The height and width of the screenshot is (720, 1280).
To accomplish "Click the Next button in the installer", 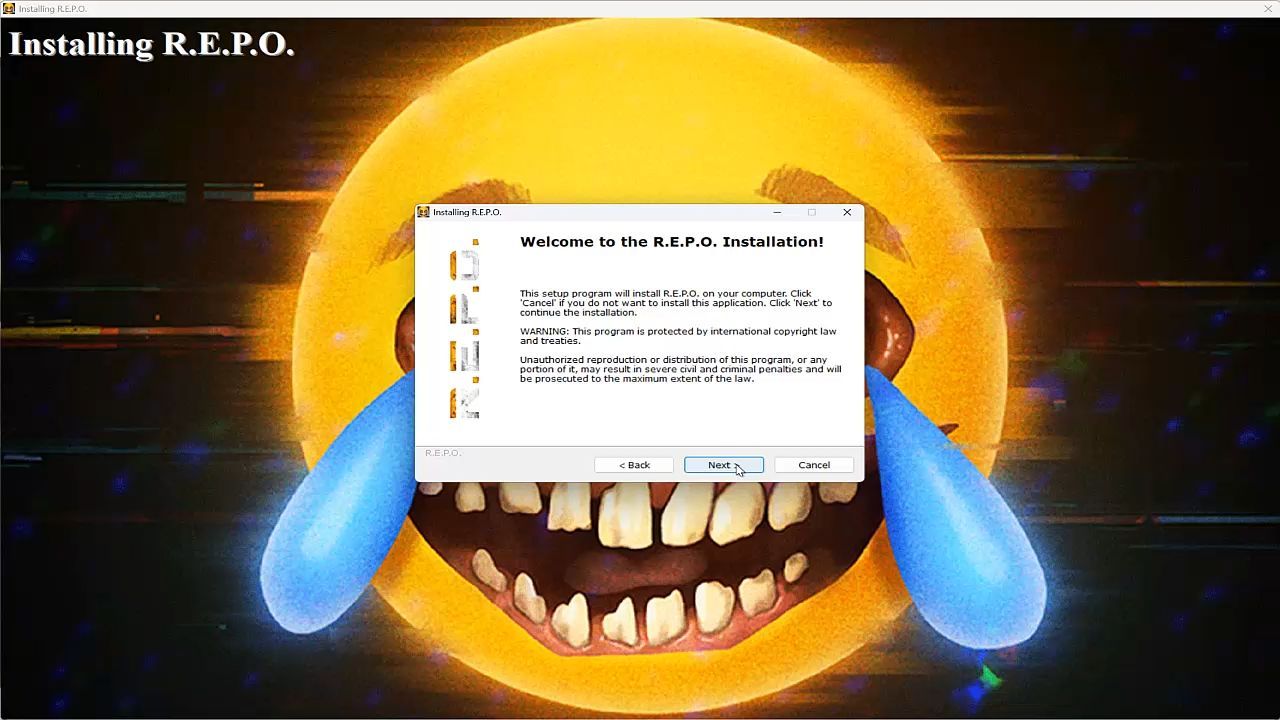I will click(724, 465).
